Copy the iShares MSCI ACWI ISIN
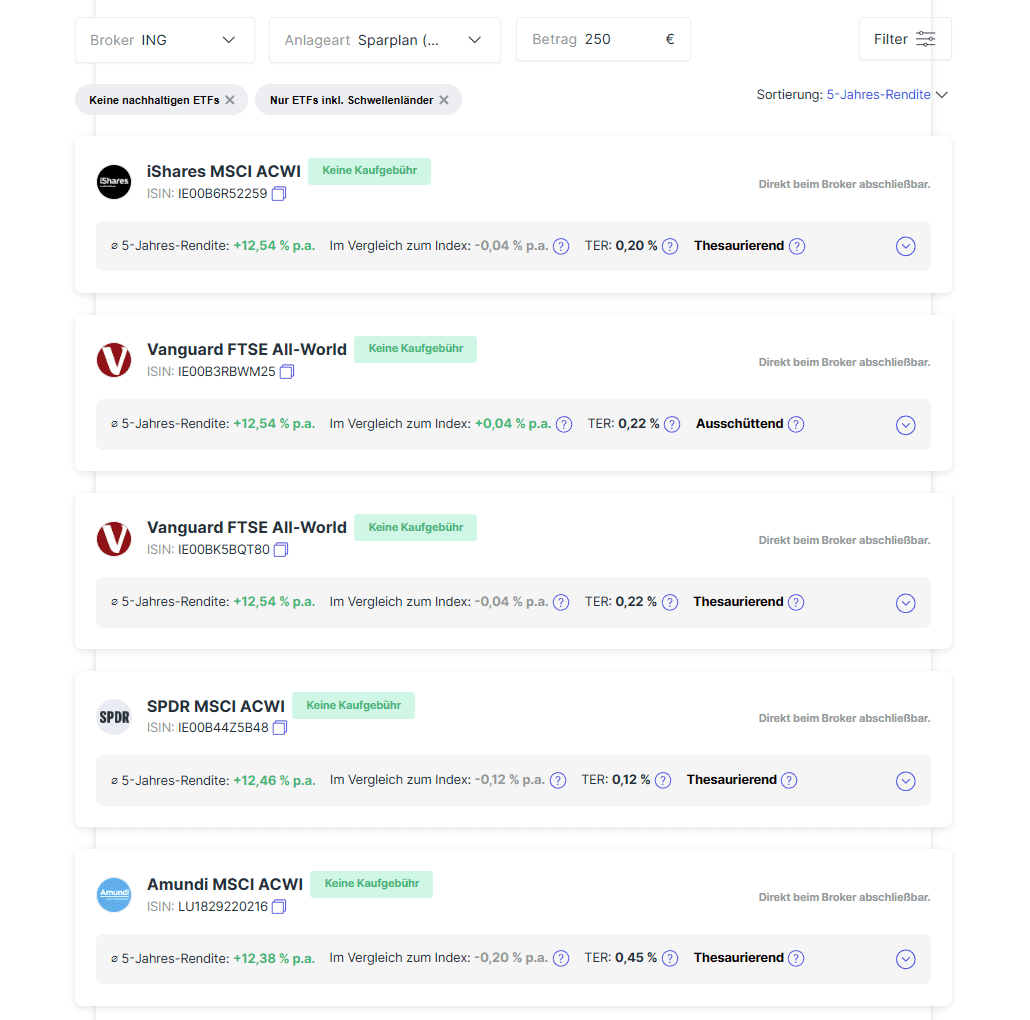This screenshot has height=1020, width=1030. (x=279, y=194)
